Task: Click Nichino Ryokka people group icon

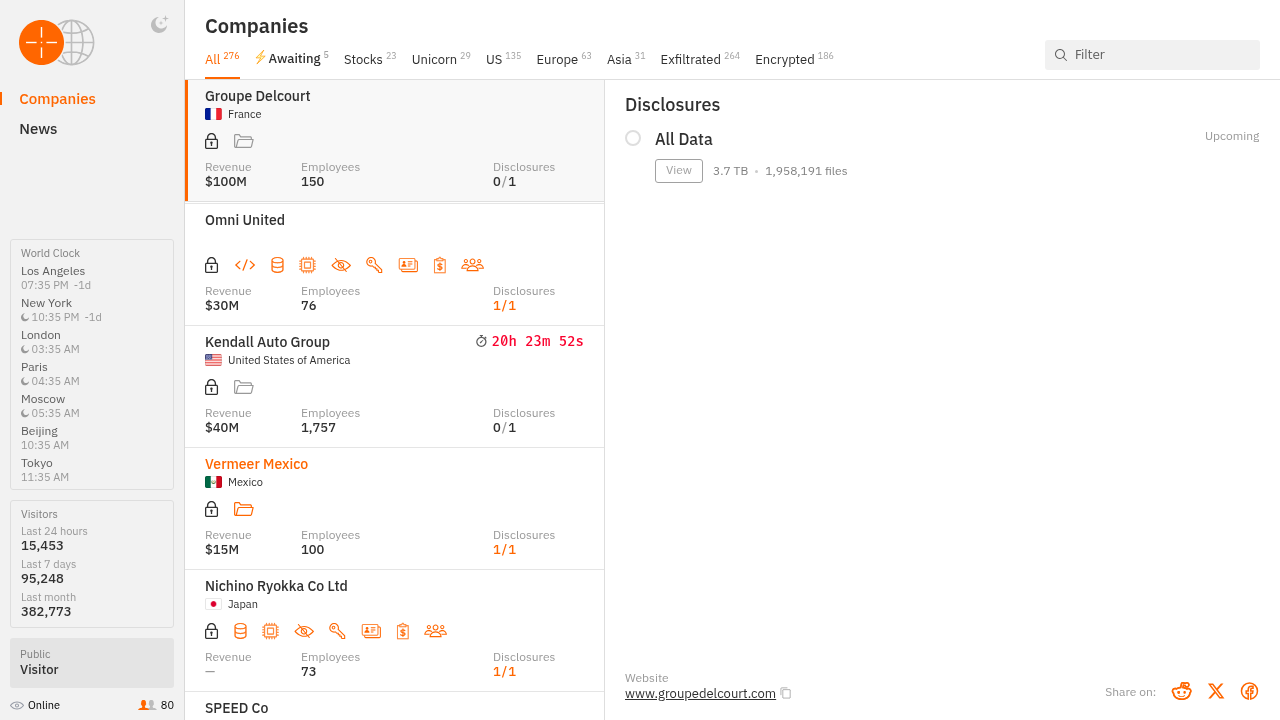Action: coord(435,631)
